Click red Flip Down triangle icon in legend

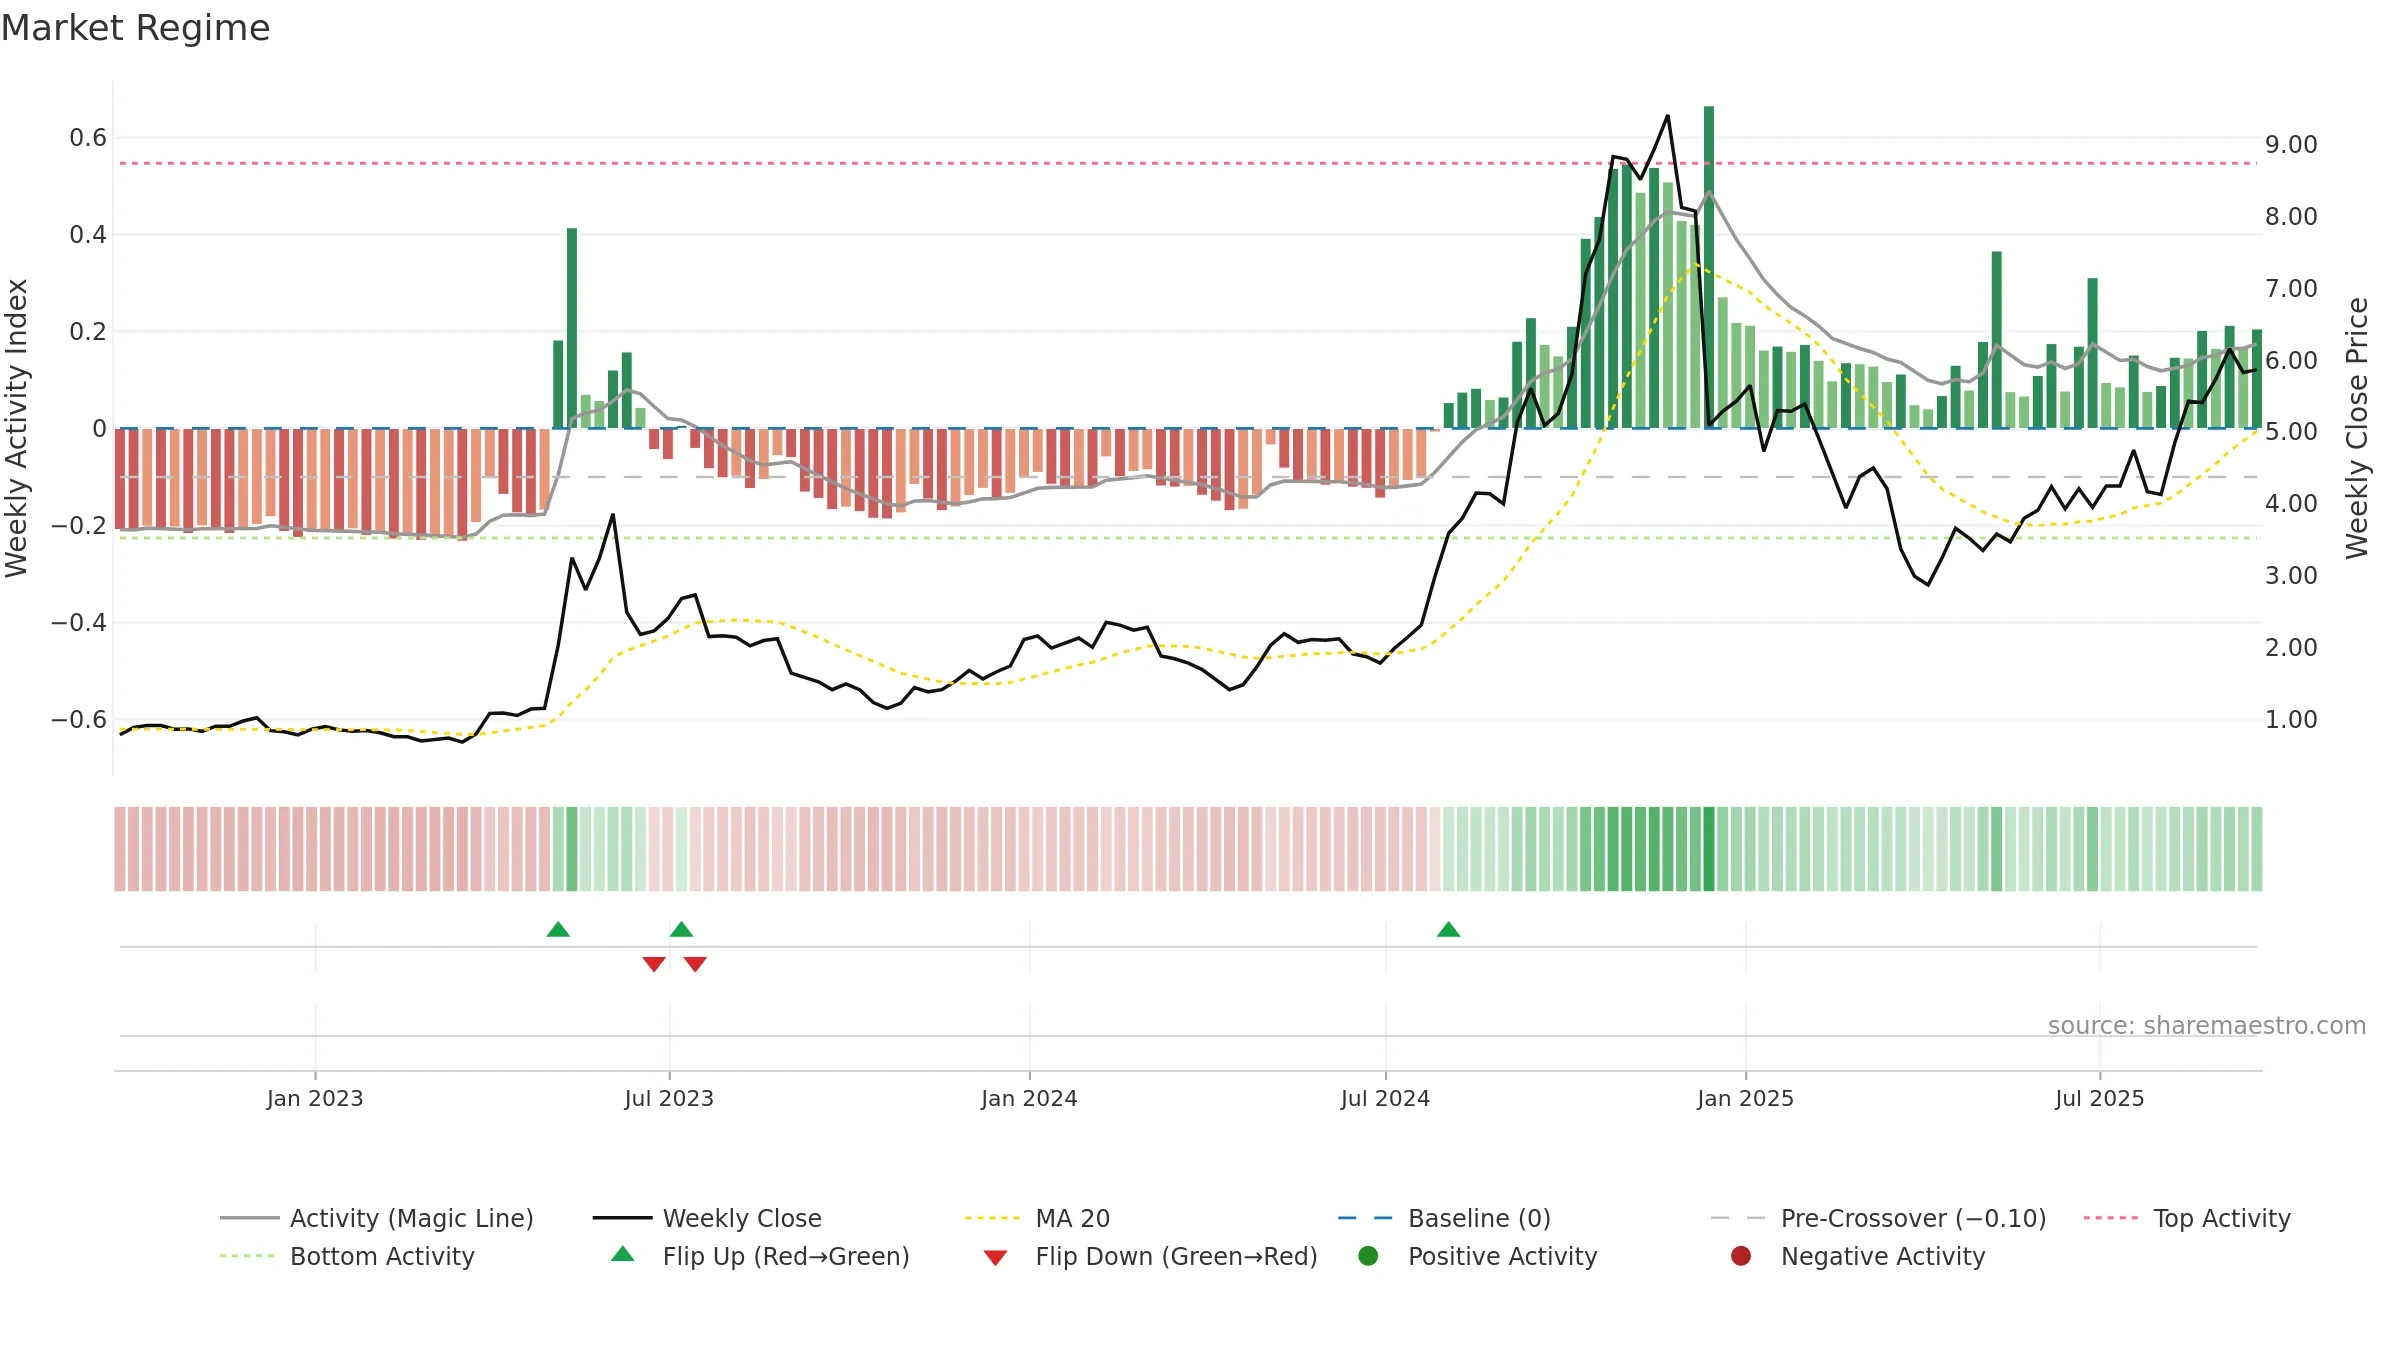(995, 1258)
